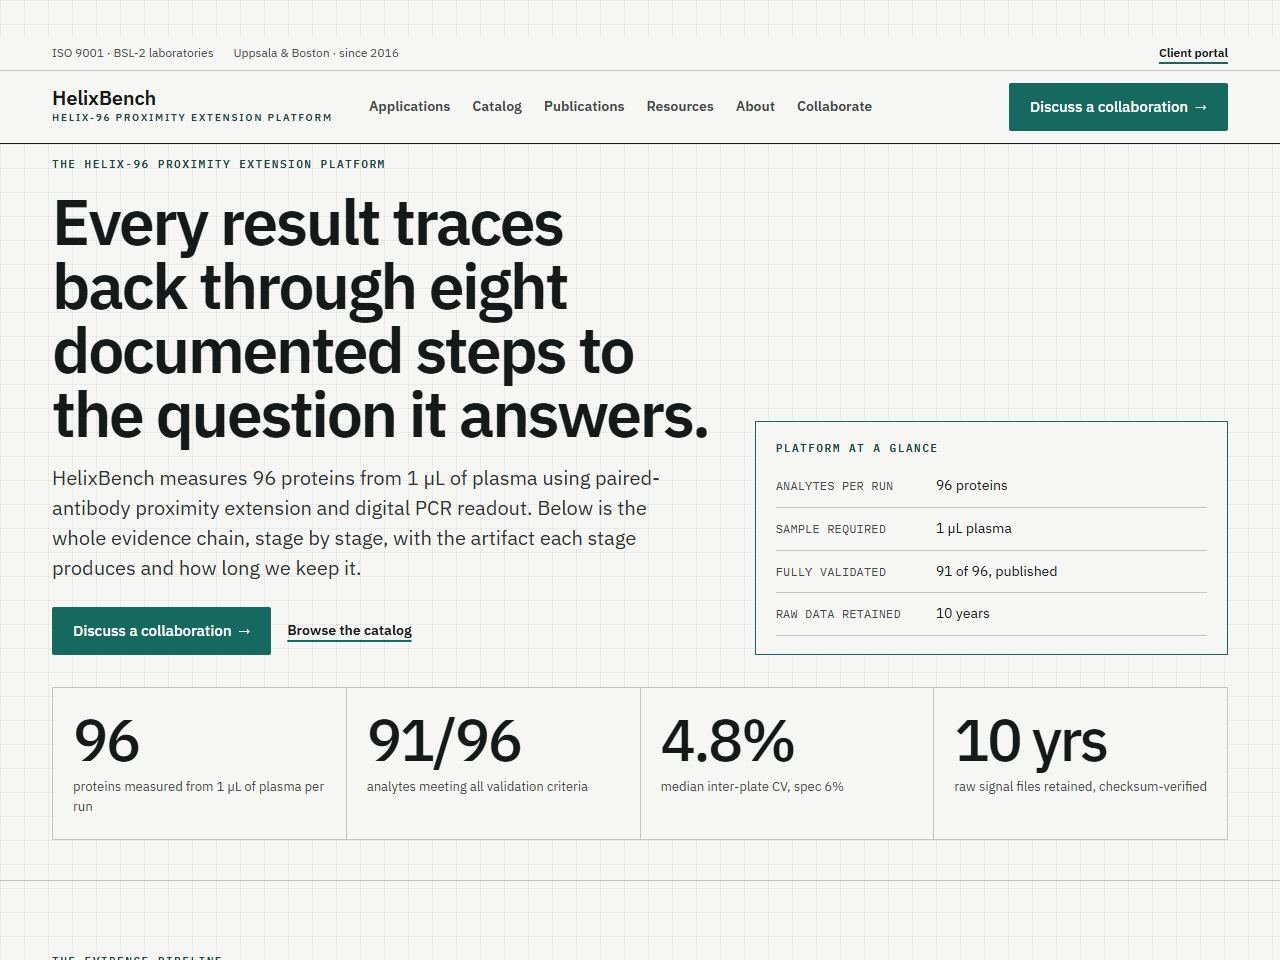Viewport: 1280px width, 960px height.
Task: Click the 'ISO 9001 · BSL-2 laboratories' text
Action: pyautogui.click(x=132, y=53)
